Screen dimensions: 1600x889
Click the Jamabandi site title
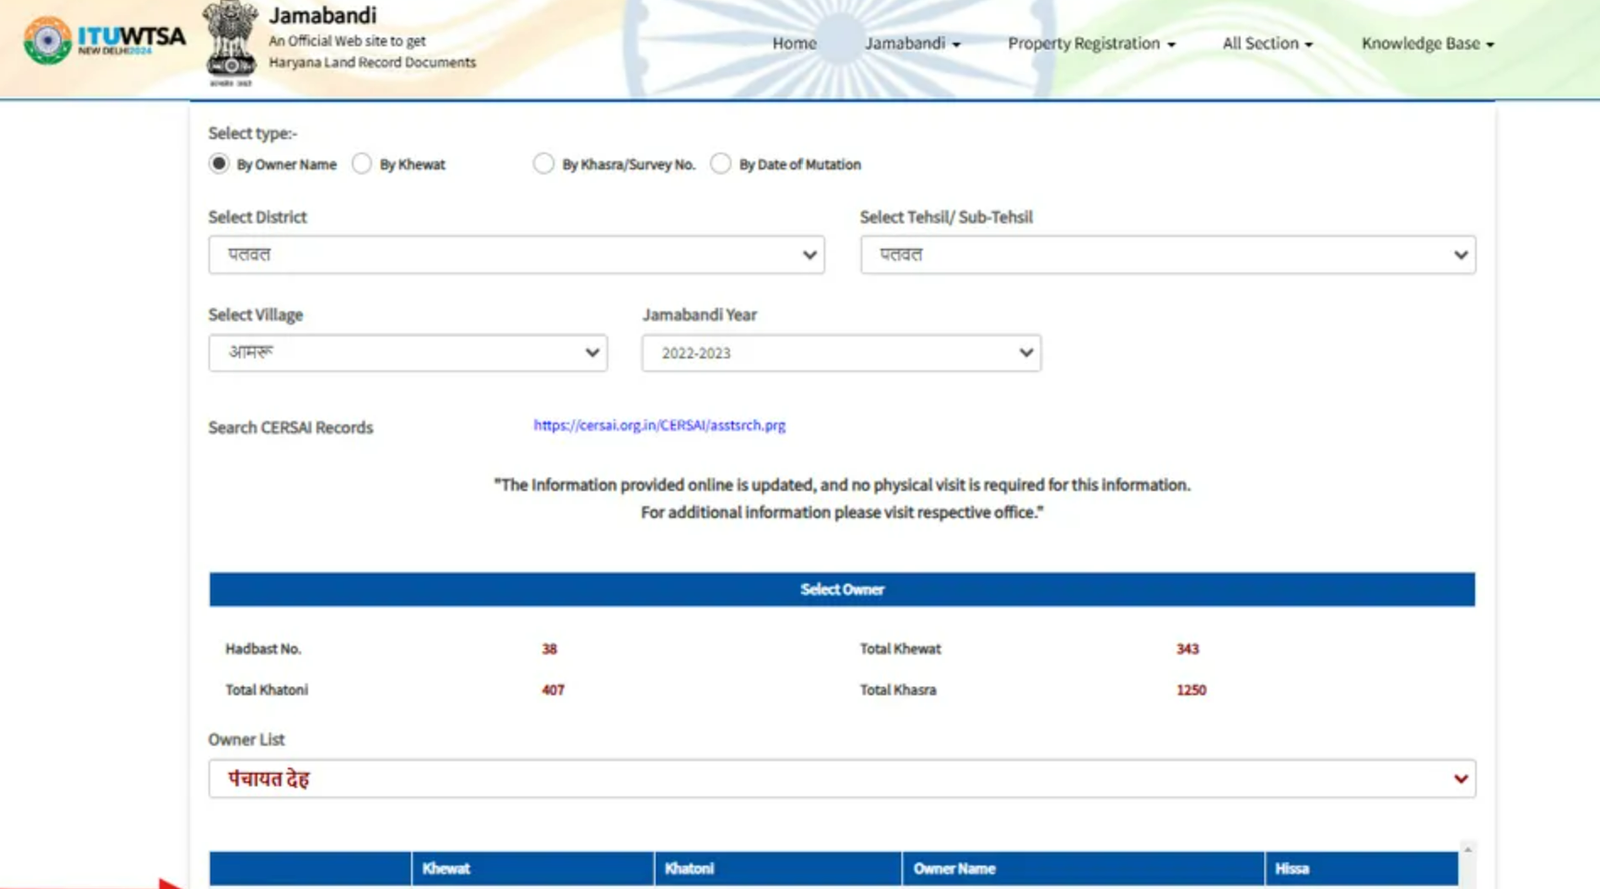click(323, 16)
